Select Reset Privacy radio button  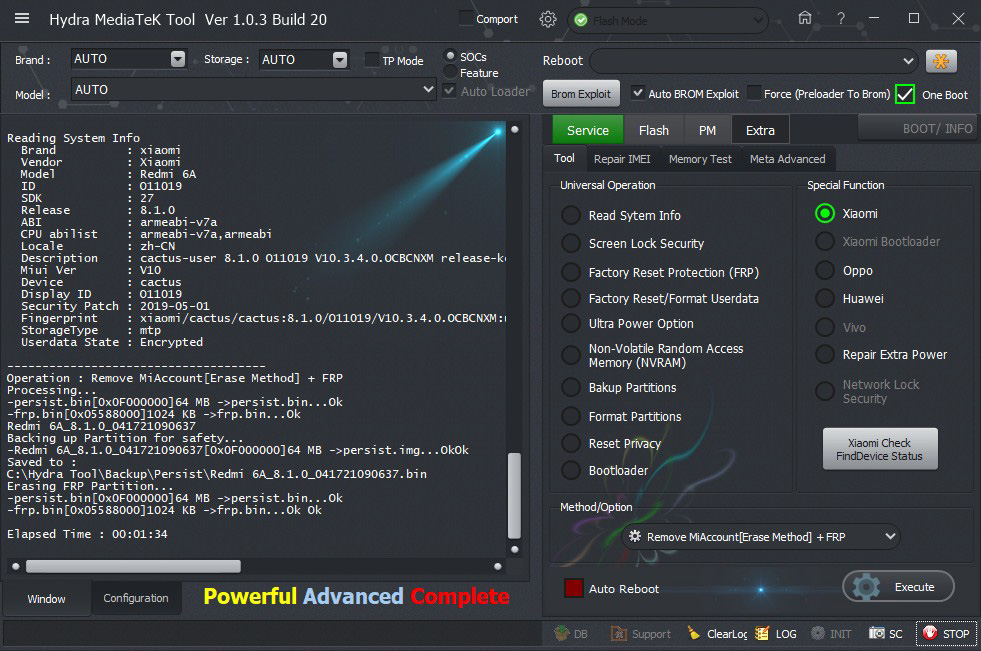pos(571,443)
